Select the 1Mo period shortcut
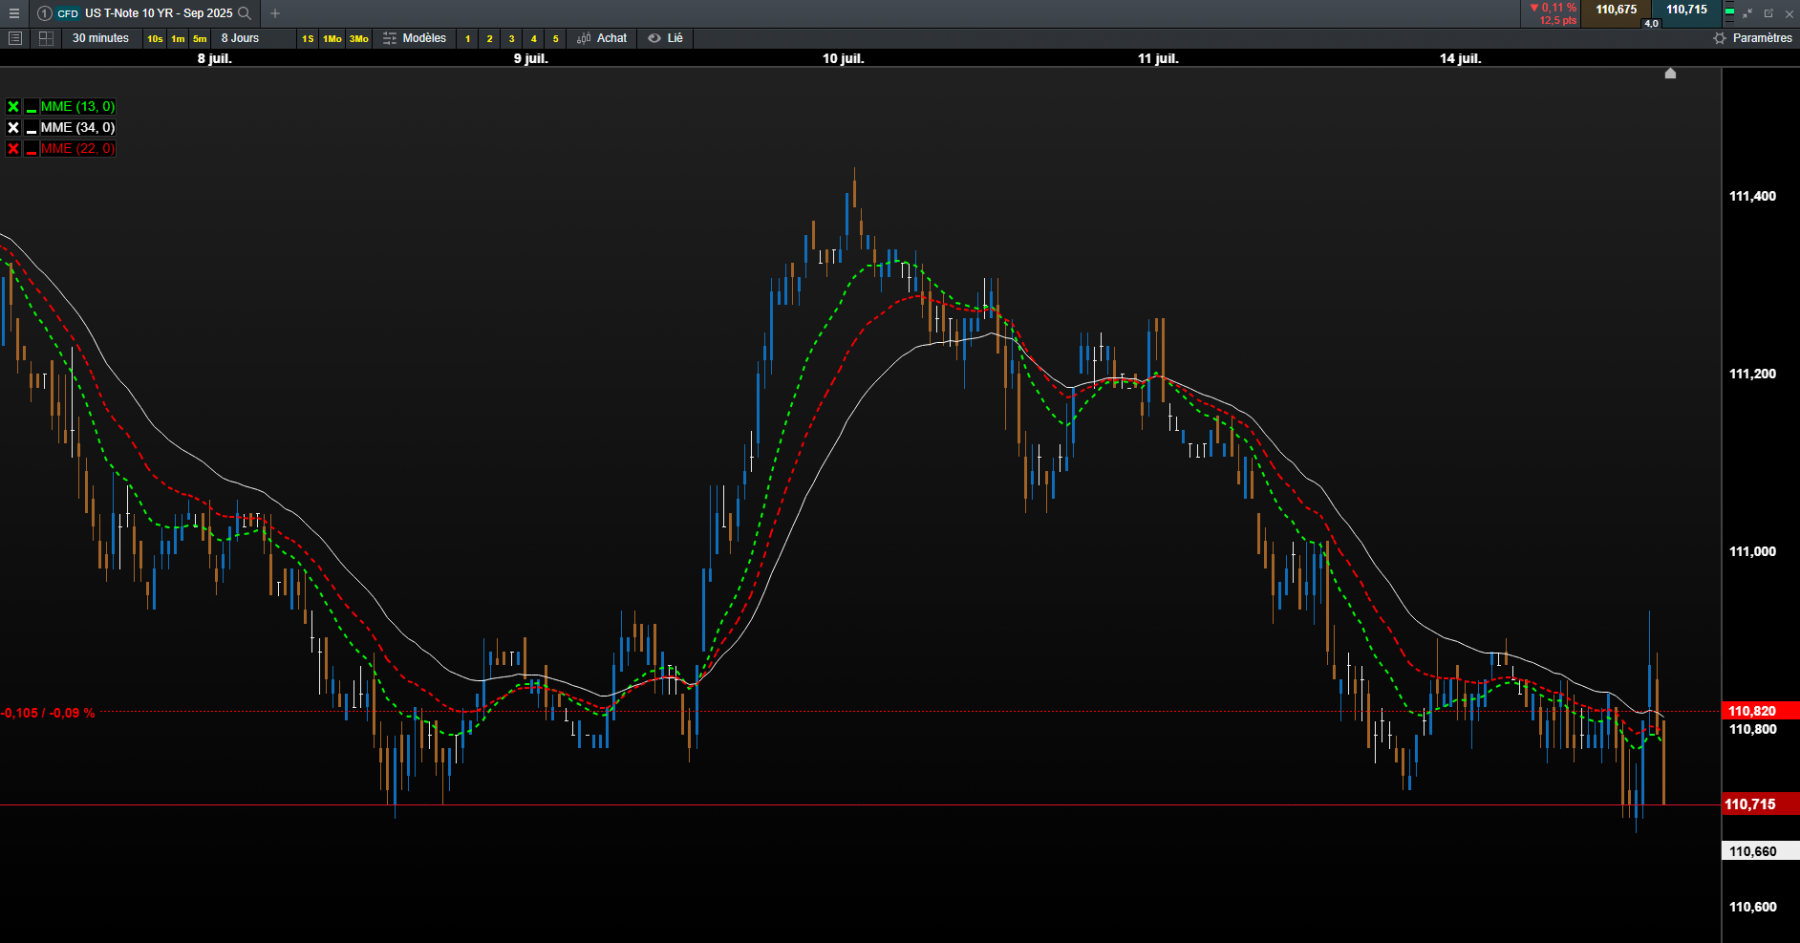 332,39
